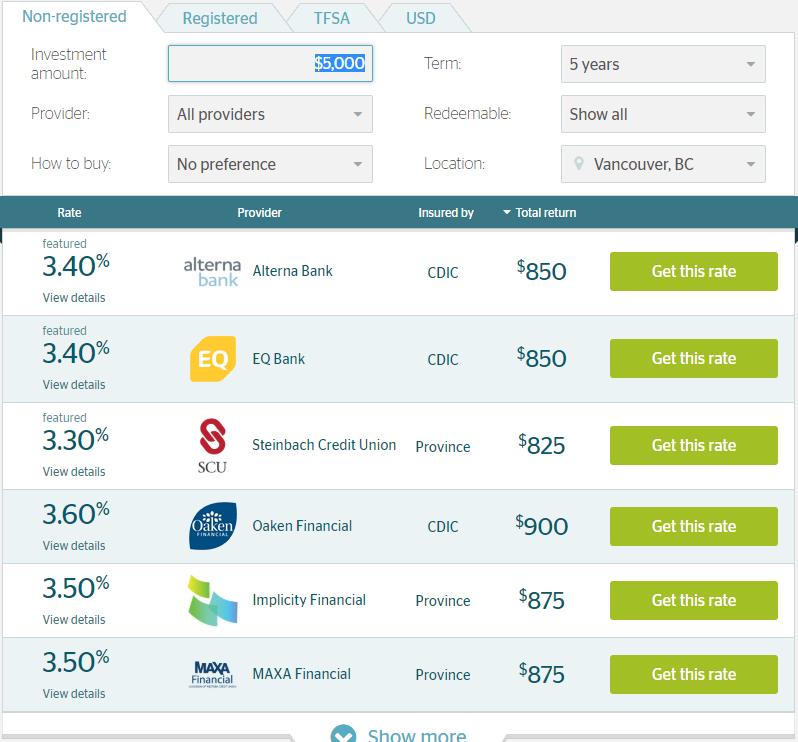Click the Oaken Financial logo
This screenshot has height=742, width=798.
213,526
